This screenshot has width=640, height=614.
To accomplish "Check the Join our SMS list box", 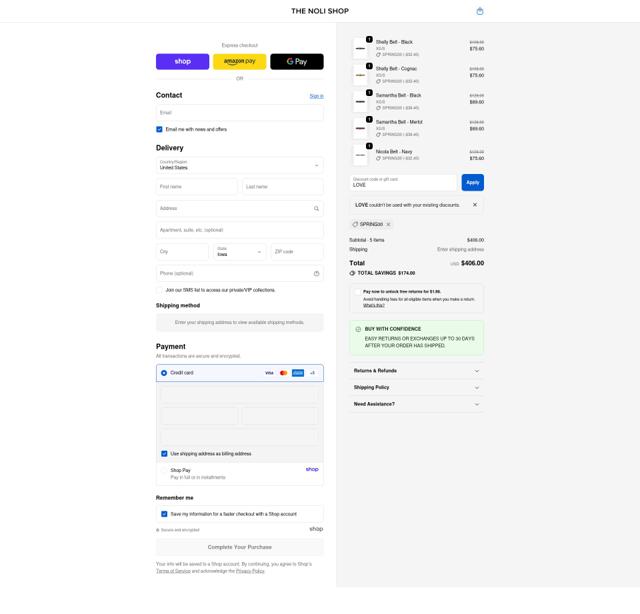I will pos(159,290).
